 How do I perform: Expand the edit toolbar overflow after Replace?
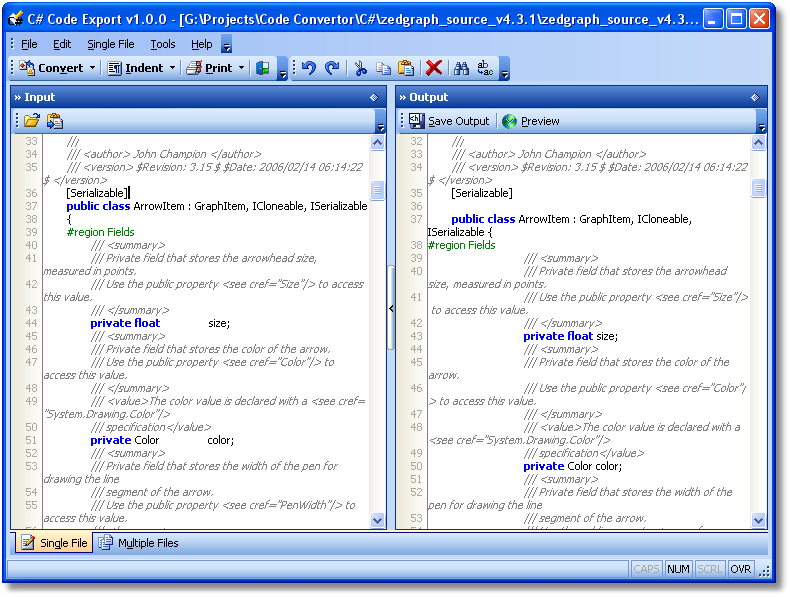(x=504, y=69)
